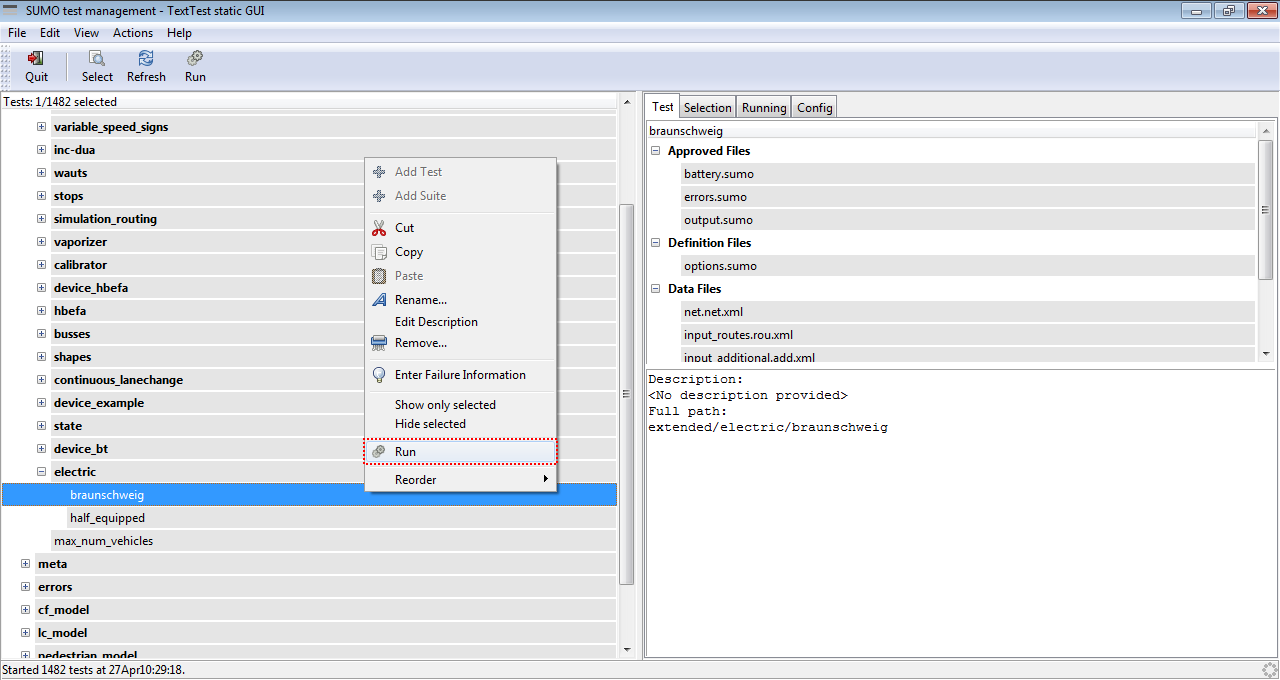Open the Actions menu
This screenshot has width=1280, height=680.
tap(133, 33)
